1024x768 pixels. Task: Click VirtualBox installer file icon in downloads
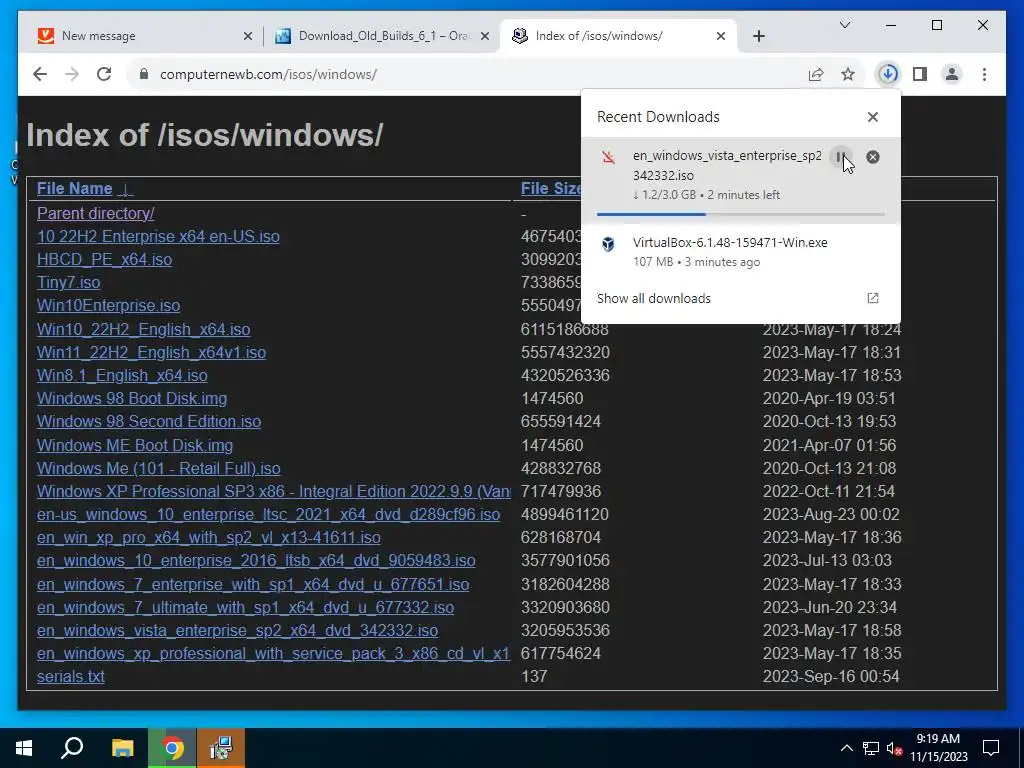(608, 244)
